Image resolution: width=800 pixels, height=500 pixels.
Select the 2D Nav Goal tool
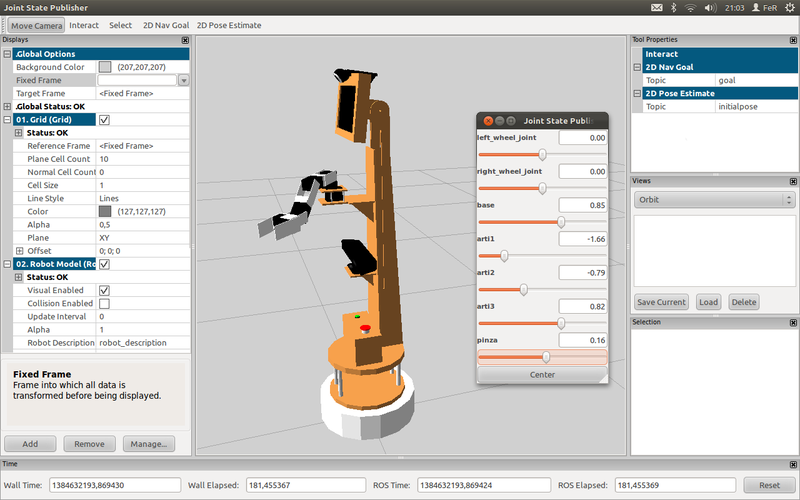pyautogui.click(x=164, y=25)
